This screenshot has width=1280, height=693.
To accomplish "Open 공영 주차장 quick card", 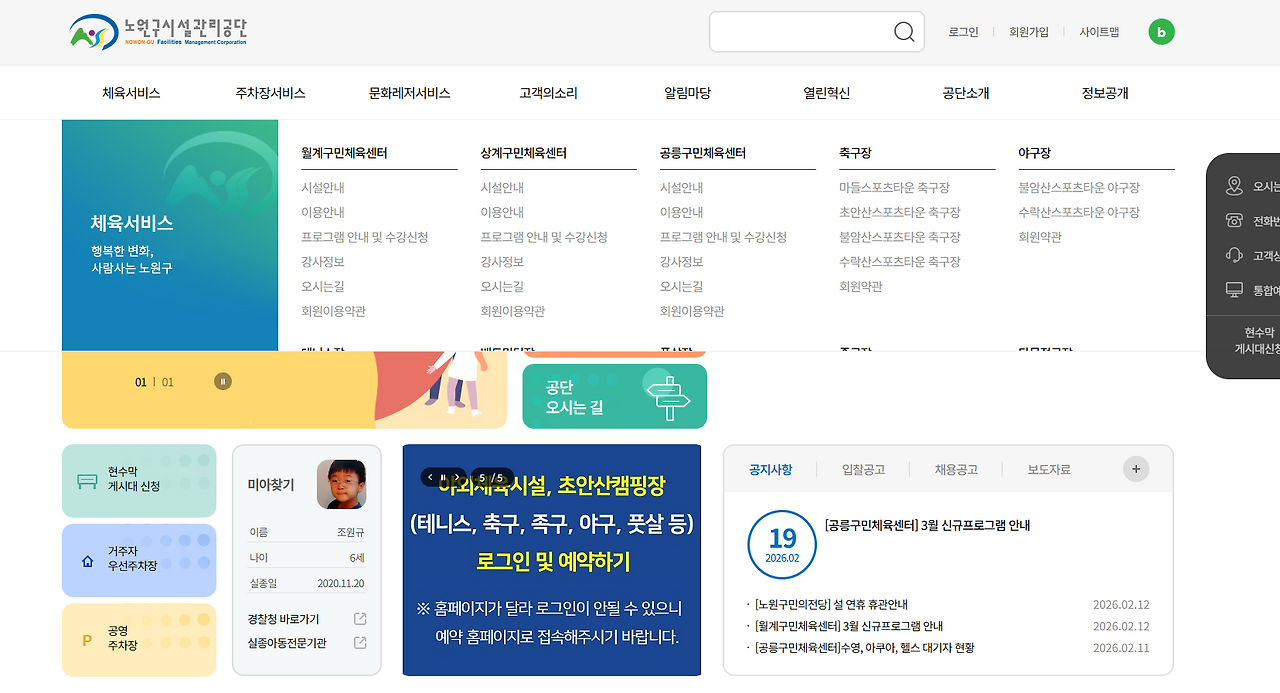I will tap(139, 640).
